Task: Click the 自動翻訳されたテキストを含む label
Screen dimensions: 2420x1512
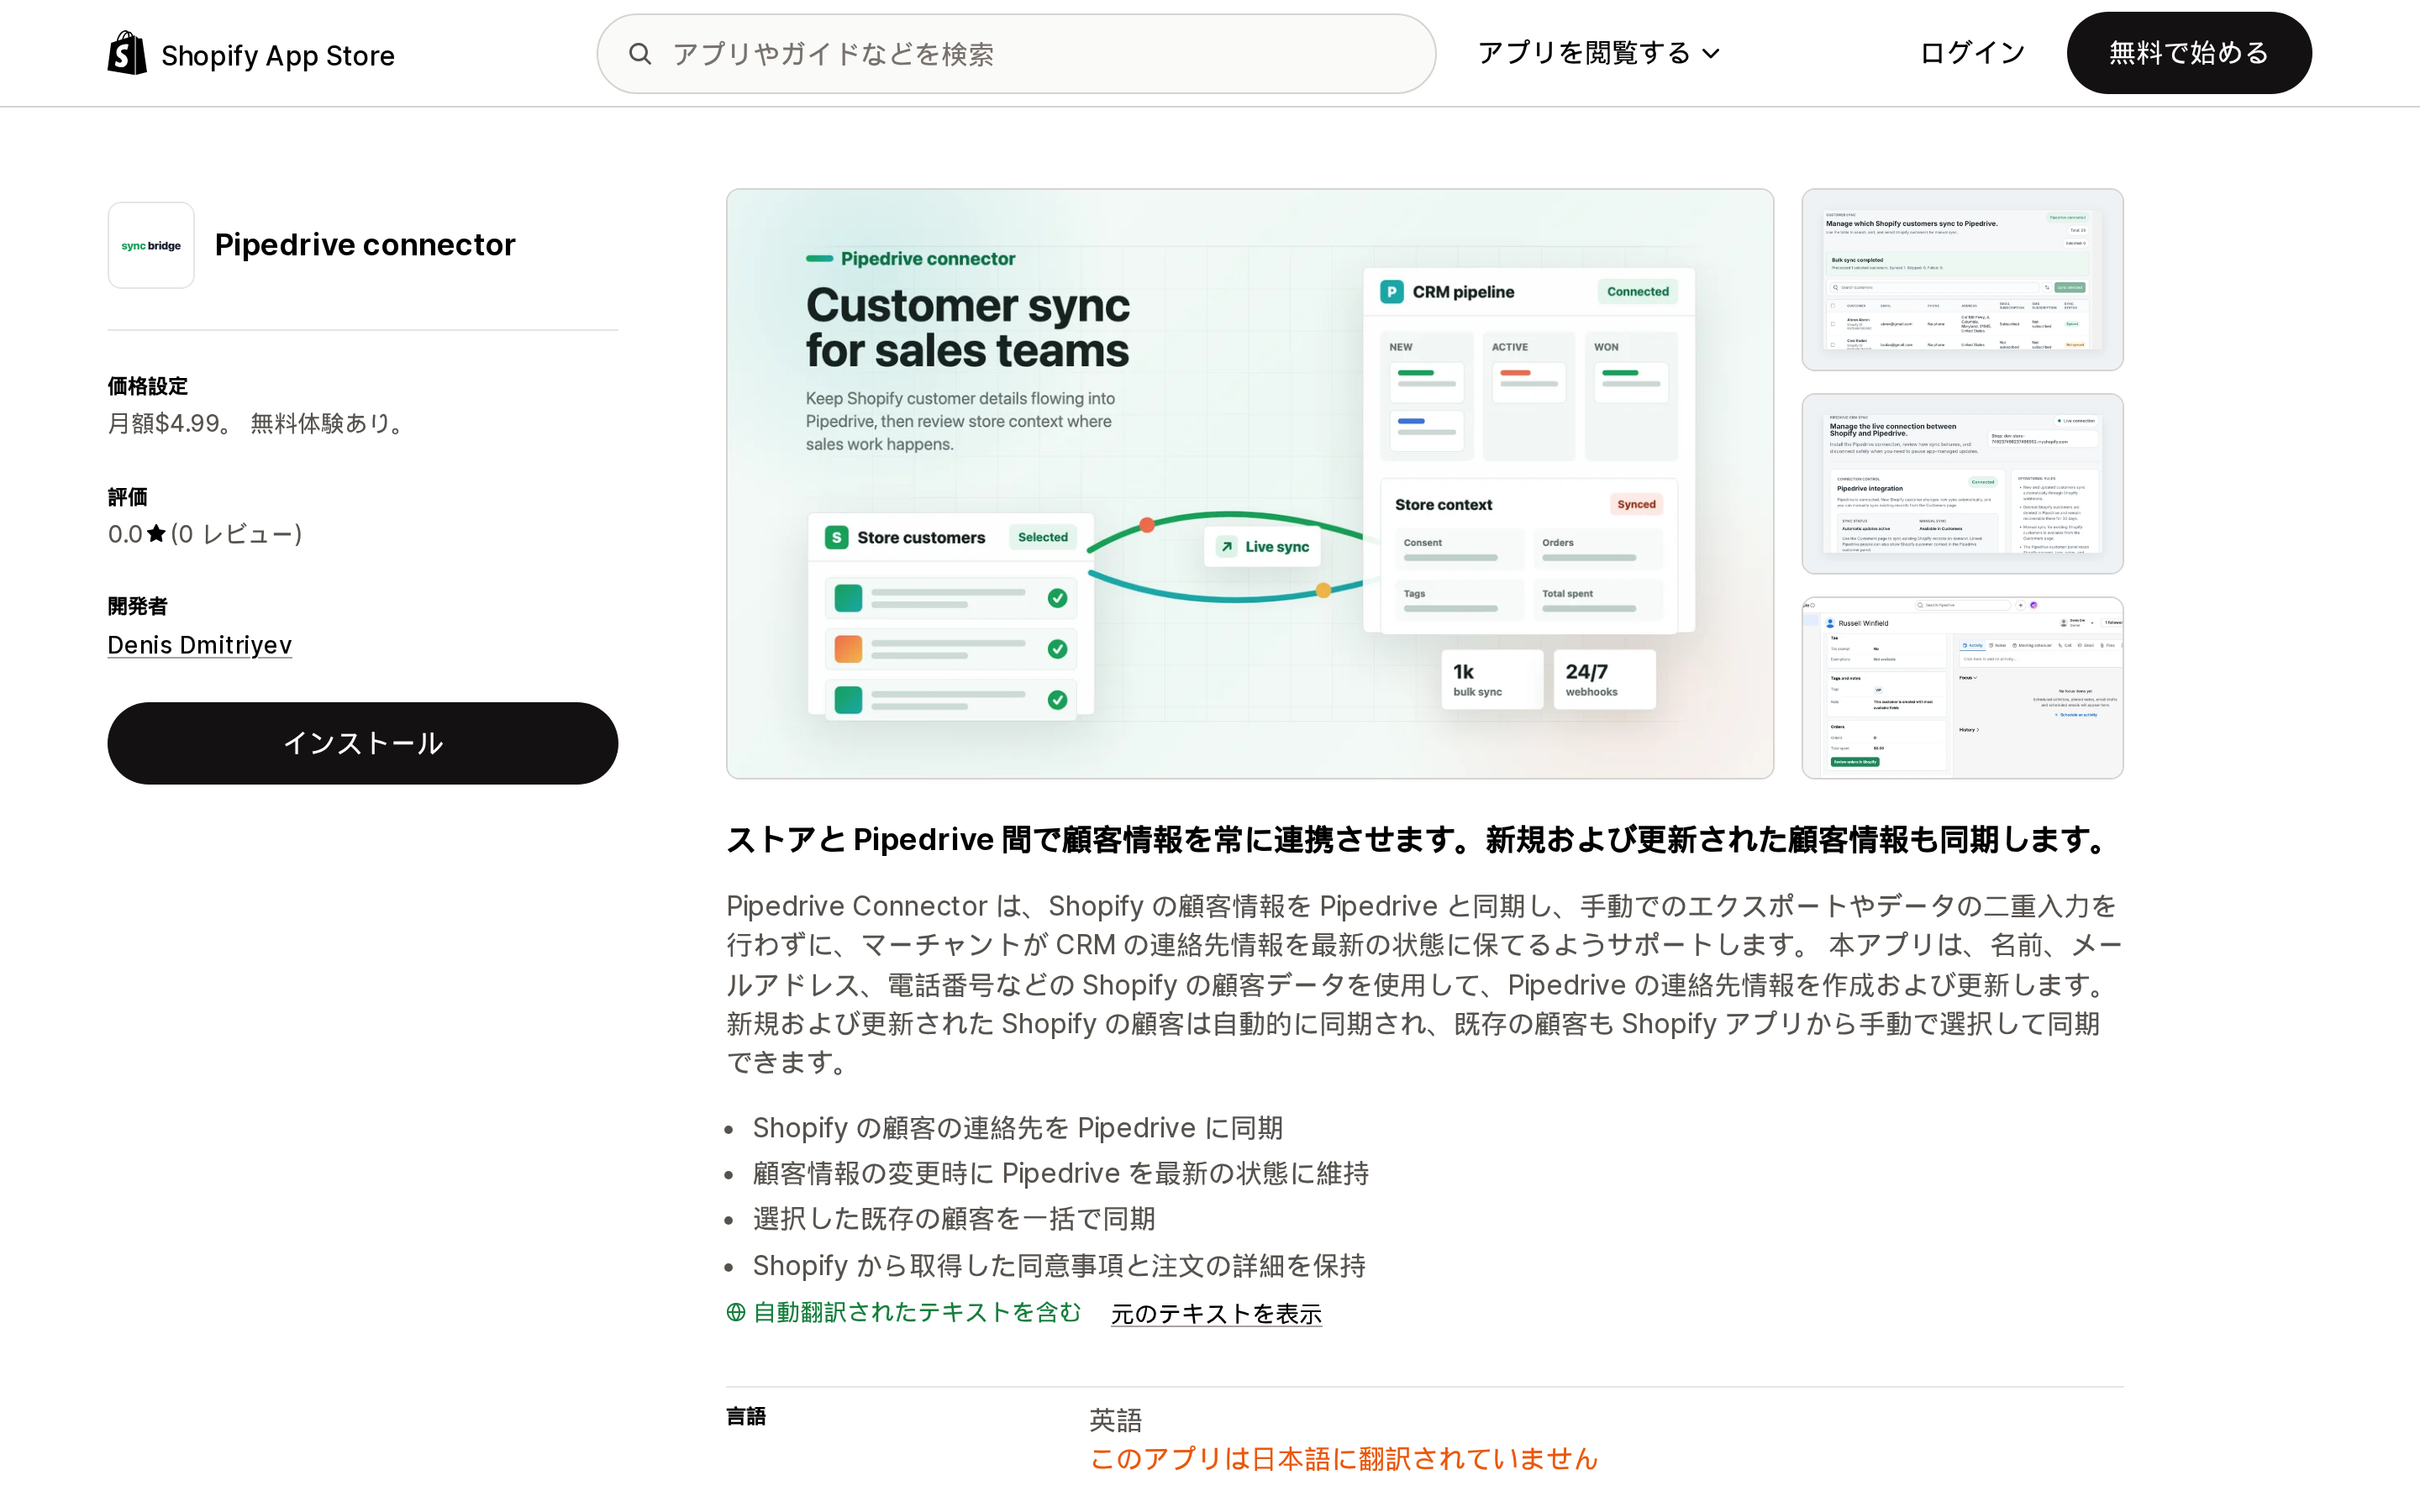Action: click(x=917, y=1312)
